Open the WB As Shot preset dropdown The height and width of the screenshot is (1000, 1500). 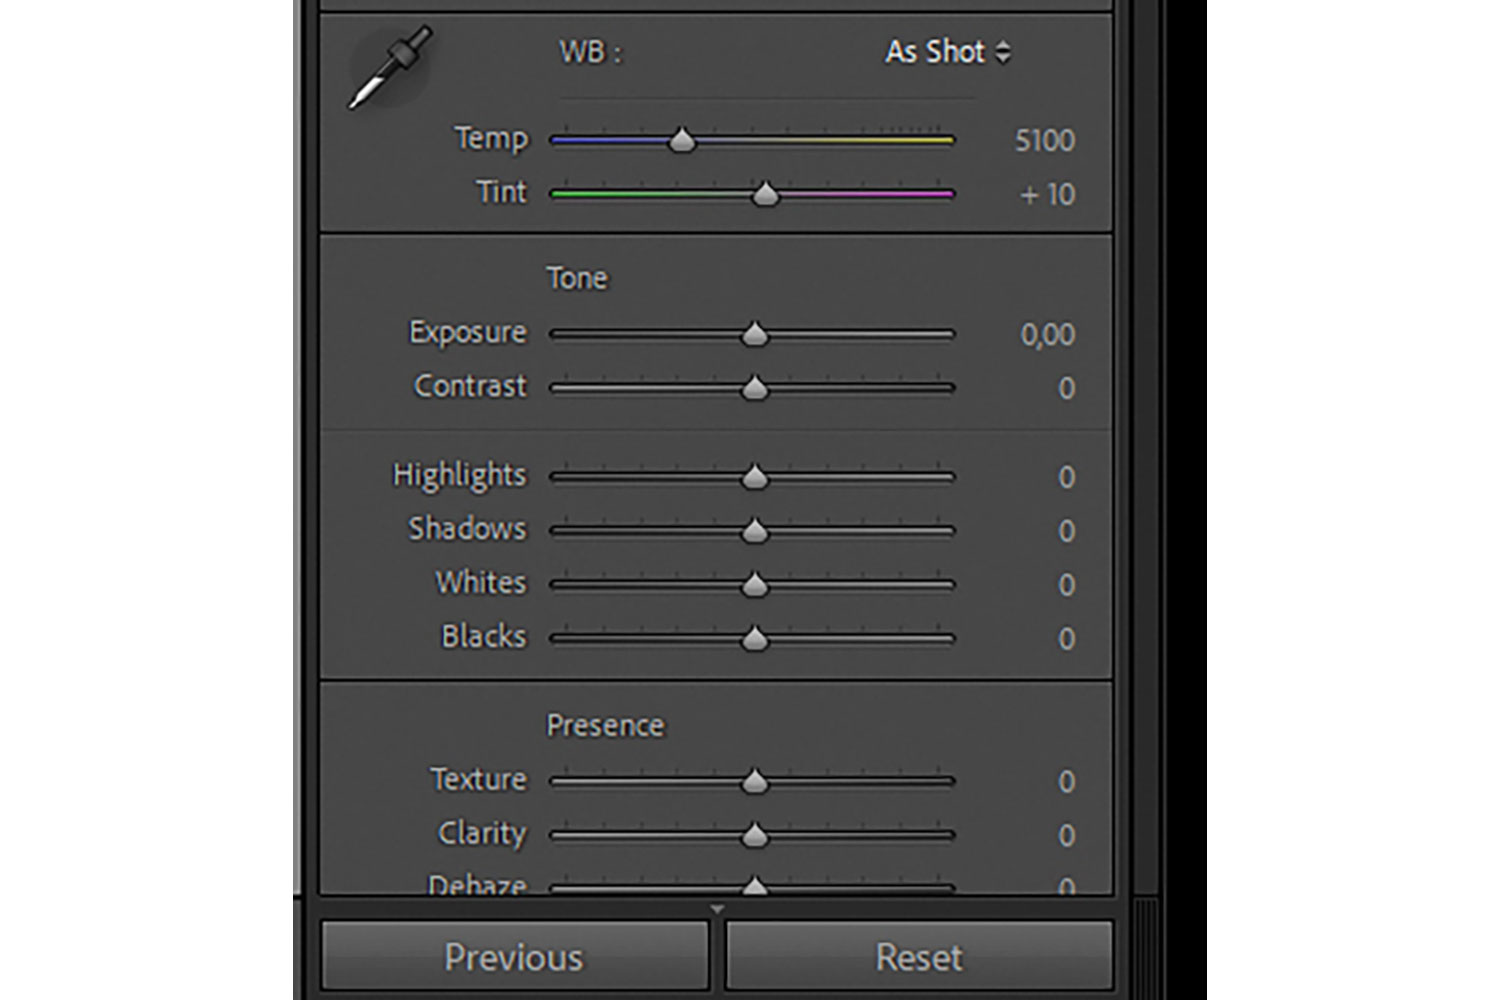tap(947, 52)
